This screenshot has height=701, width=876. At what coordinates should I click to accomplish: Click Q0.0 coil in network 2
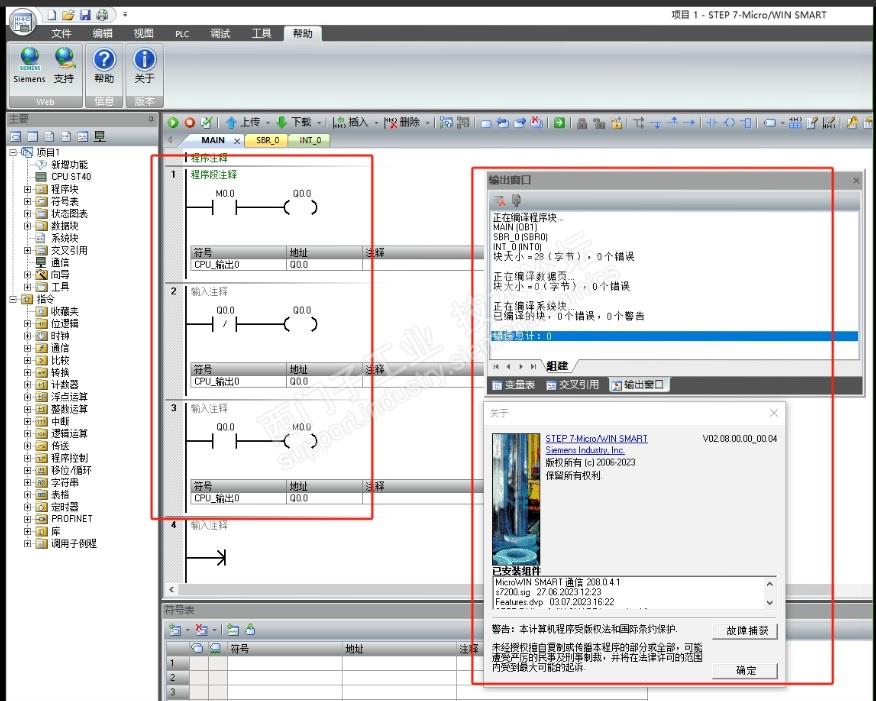[x=301, y=324]
